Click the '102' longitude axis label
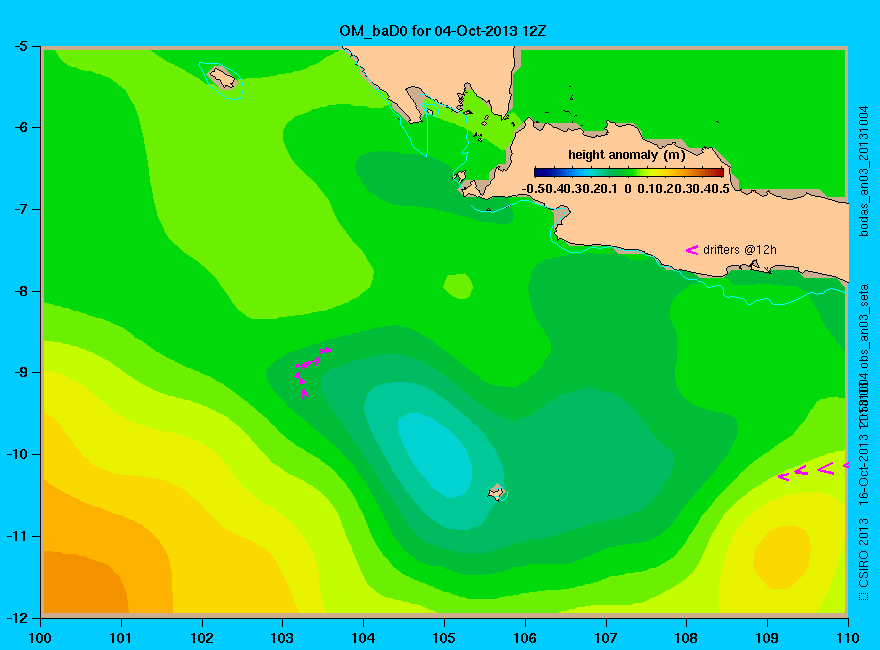The width and height of the screenshot is (880, 650). click(x=201, y=638)
